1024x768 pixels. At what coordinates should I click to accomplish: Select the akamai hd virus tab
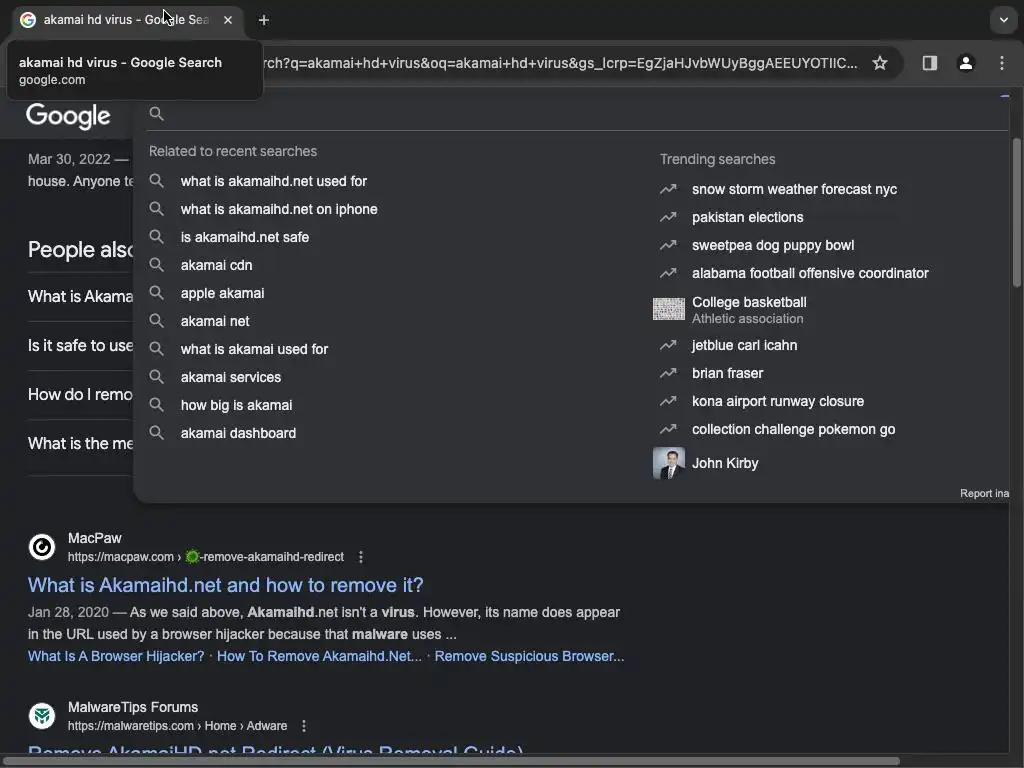tap(126, 20)
